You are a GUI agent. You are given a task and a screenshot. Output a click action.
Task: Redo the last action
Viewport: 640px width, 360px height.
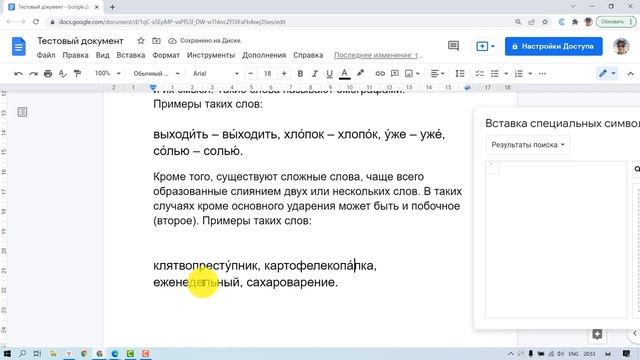pyautogui.click(x=33, y=73)
